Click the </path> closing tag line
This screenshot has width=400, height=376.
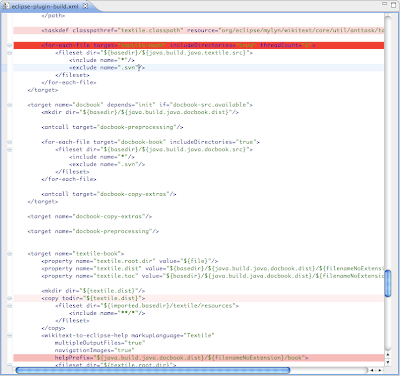53,15
